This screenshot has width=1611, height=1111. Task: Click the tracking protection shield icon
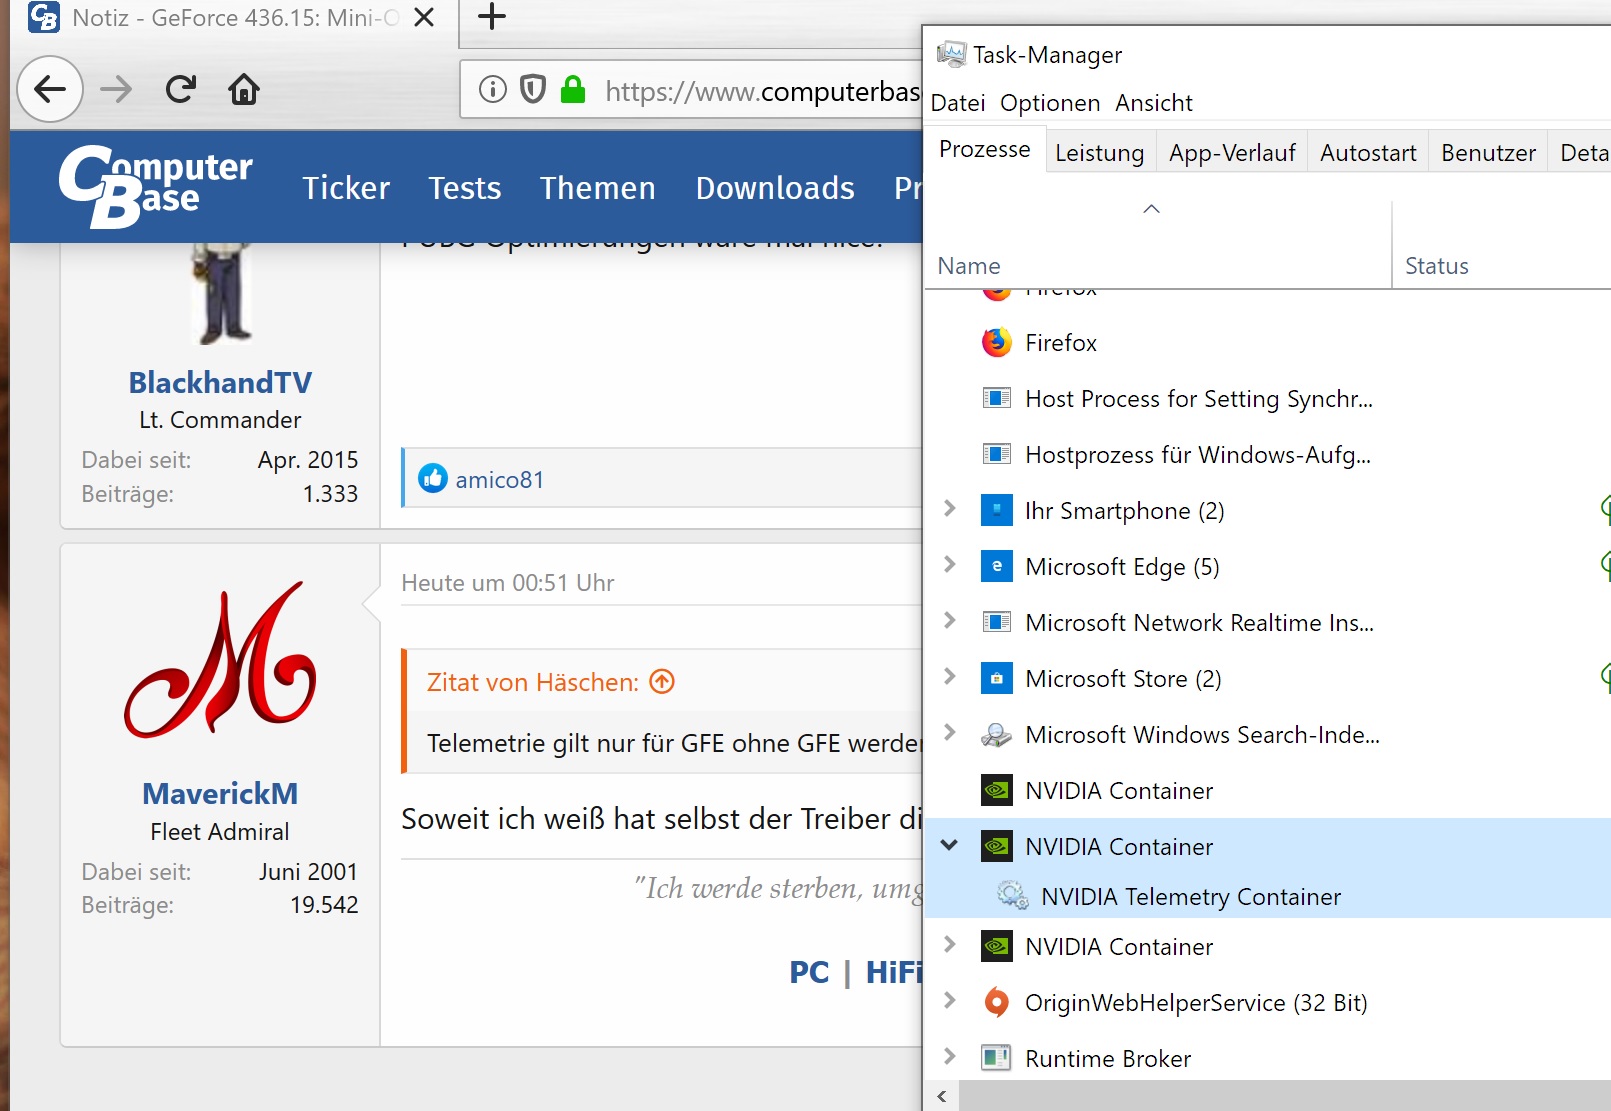pos(533,90)
